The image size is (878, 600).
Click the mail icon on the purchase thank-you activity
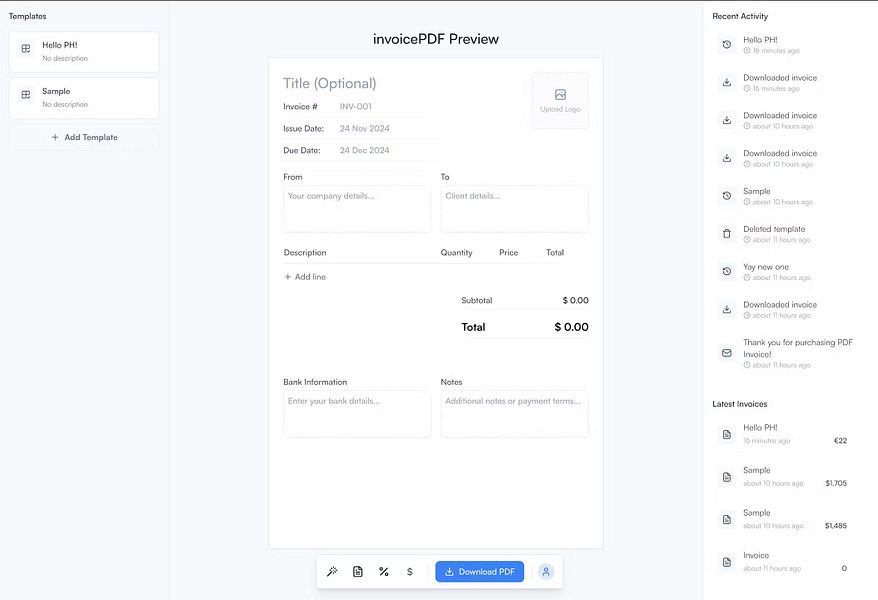727,352
